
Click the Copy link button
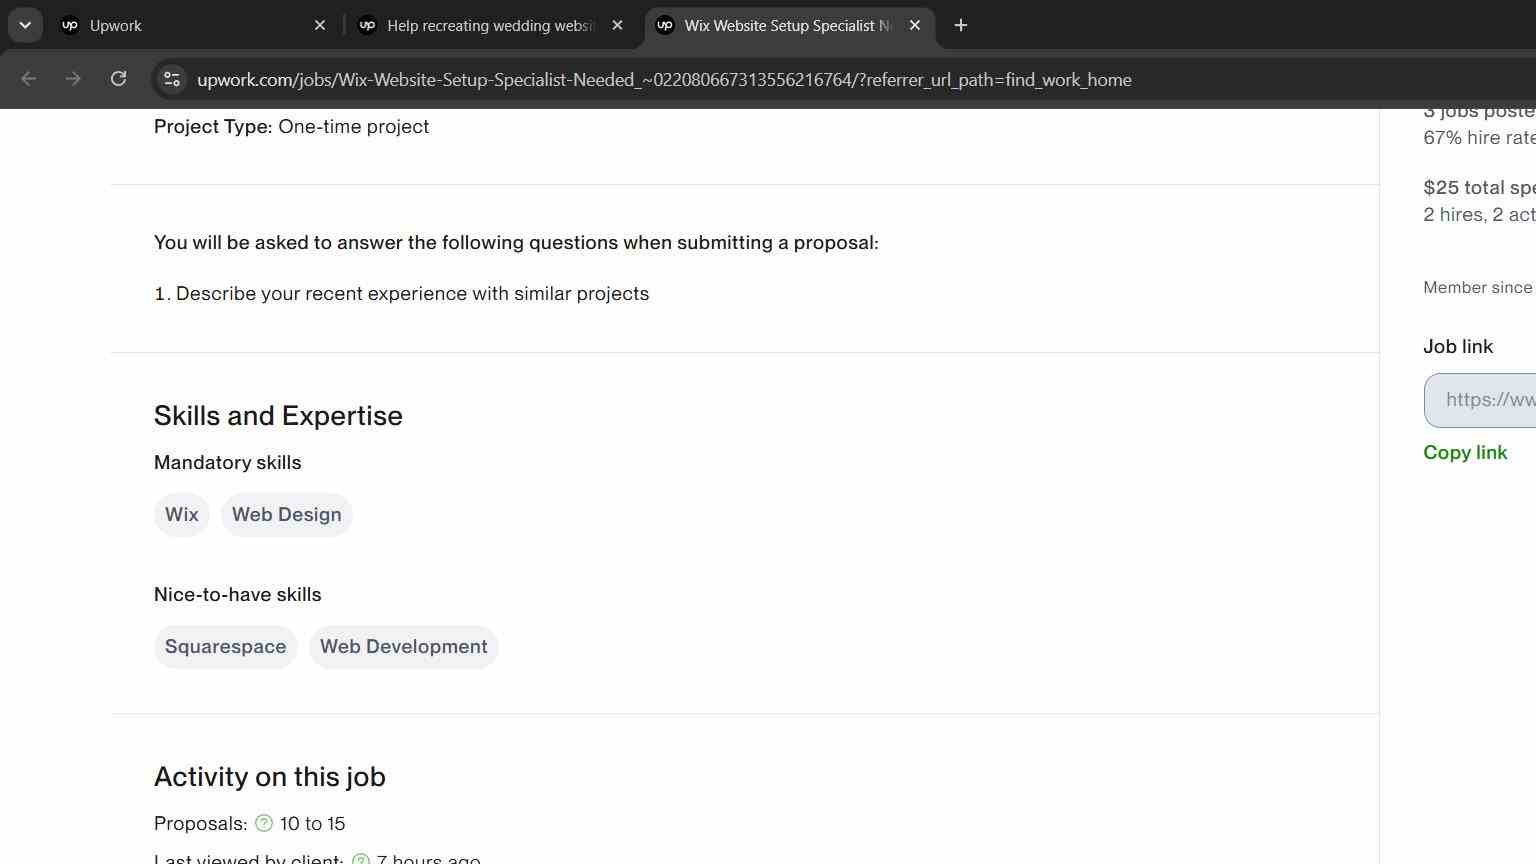(1465, 452)
